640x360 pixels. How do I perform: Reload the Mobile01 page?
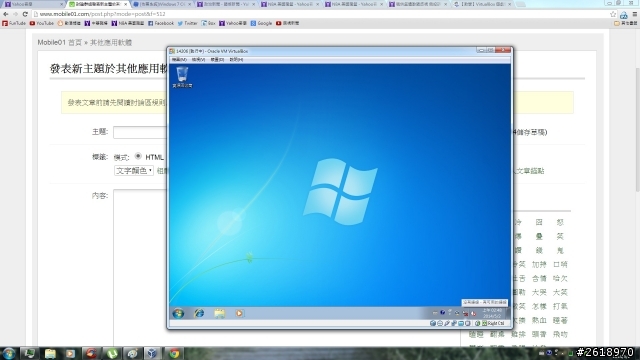(x=25, y=14)
